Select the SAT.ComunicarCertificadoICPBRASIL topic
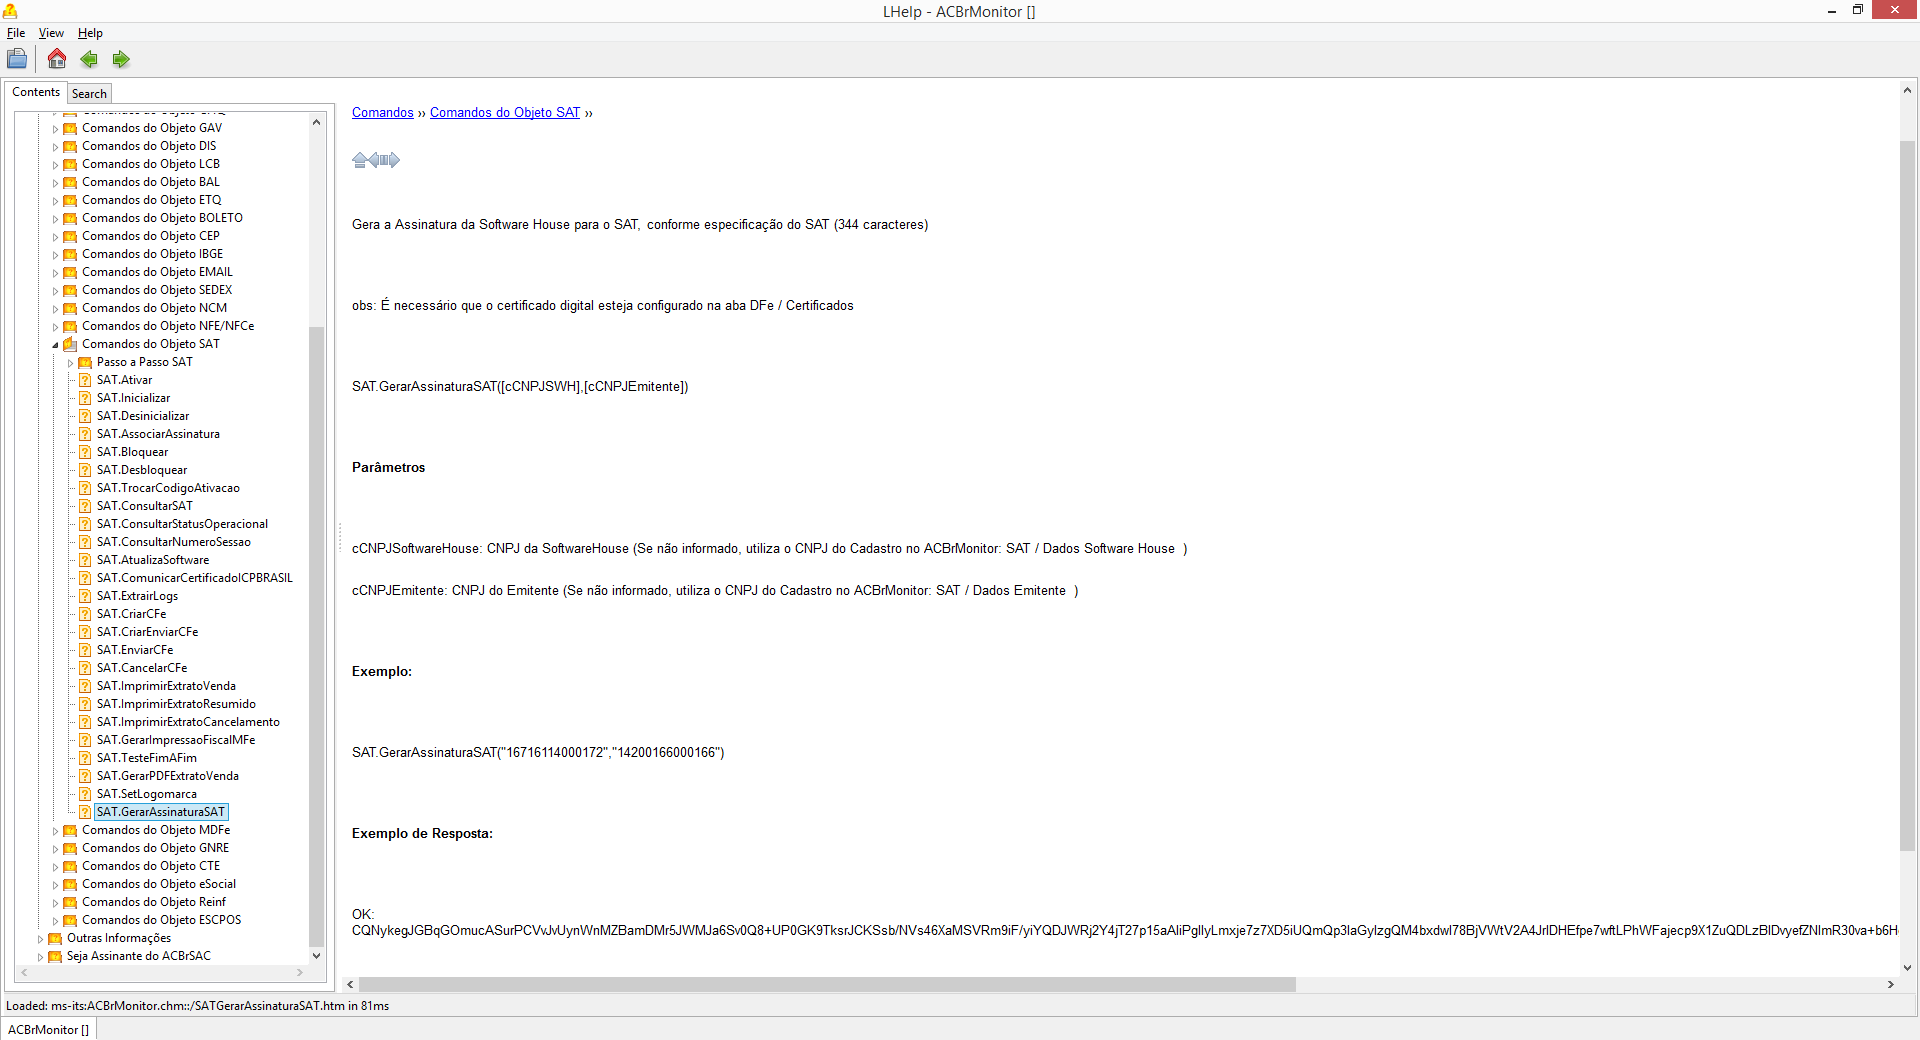 (195, 578)
